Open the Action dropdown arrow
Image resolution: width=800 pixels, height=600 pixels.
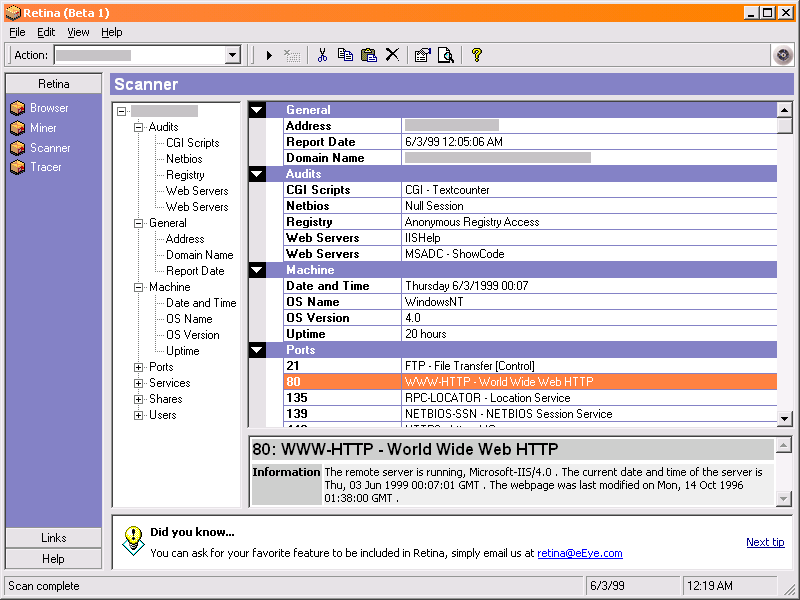(233, 55)
